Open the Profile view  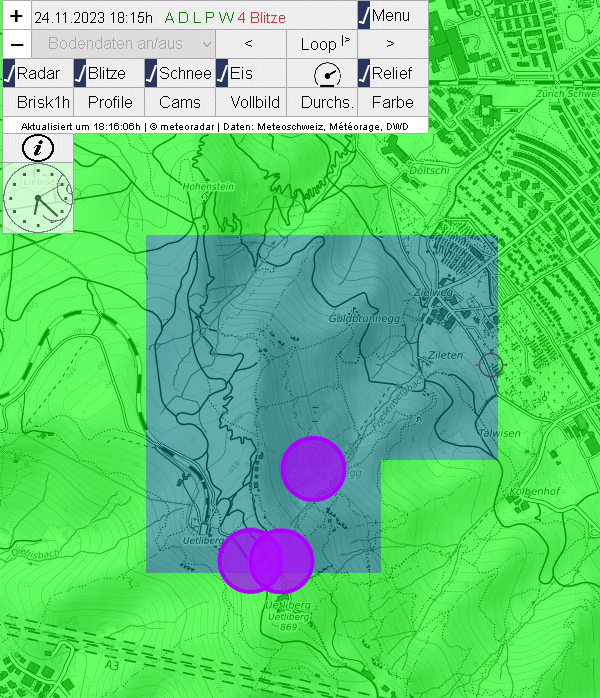point(110,102)
